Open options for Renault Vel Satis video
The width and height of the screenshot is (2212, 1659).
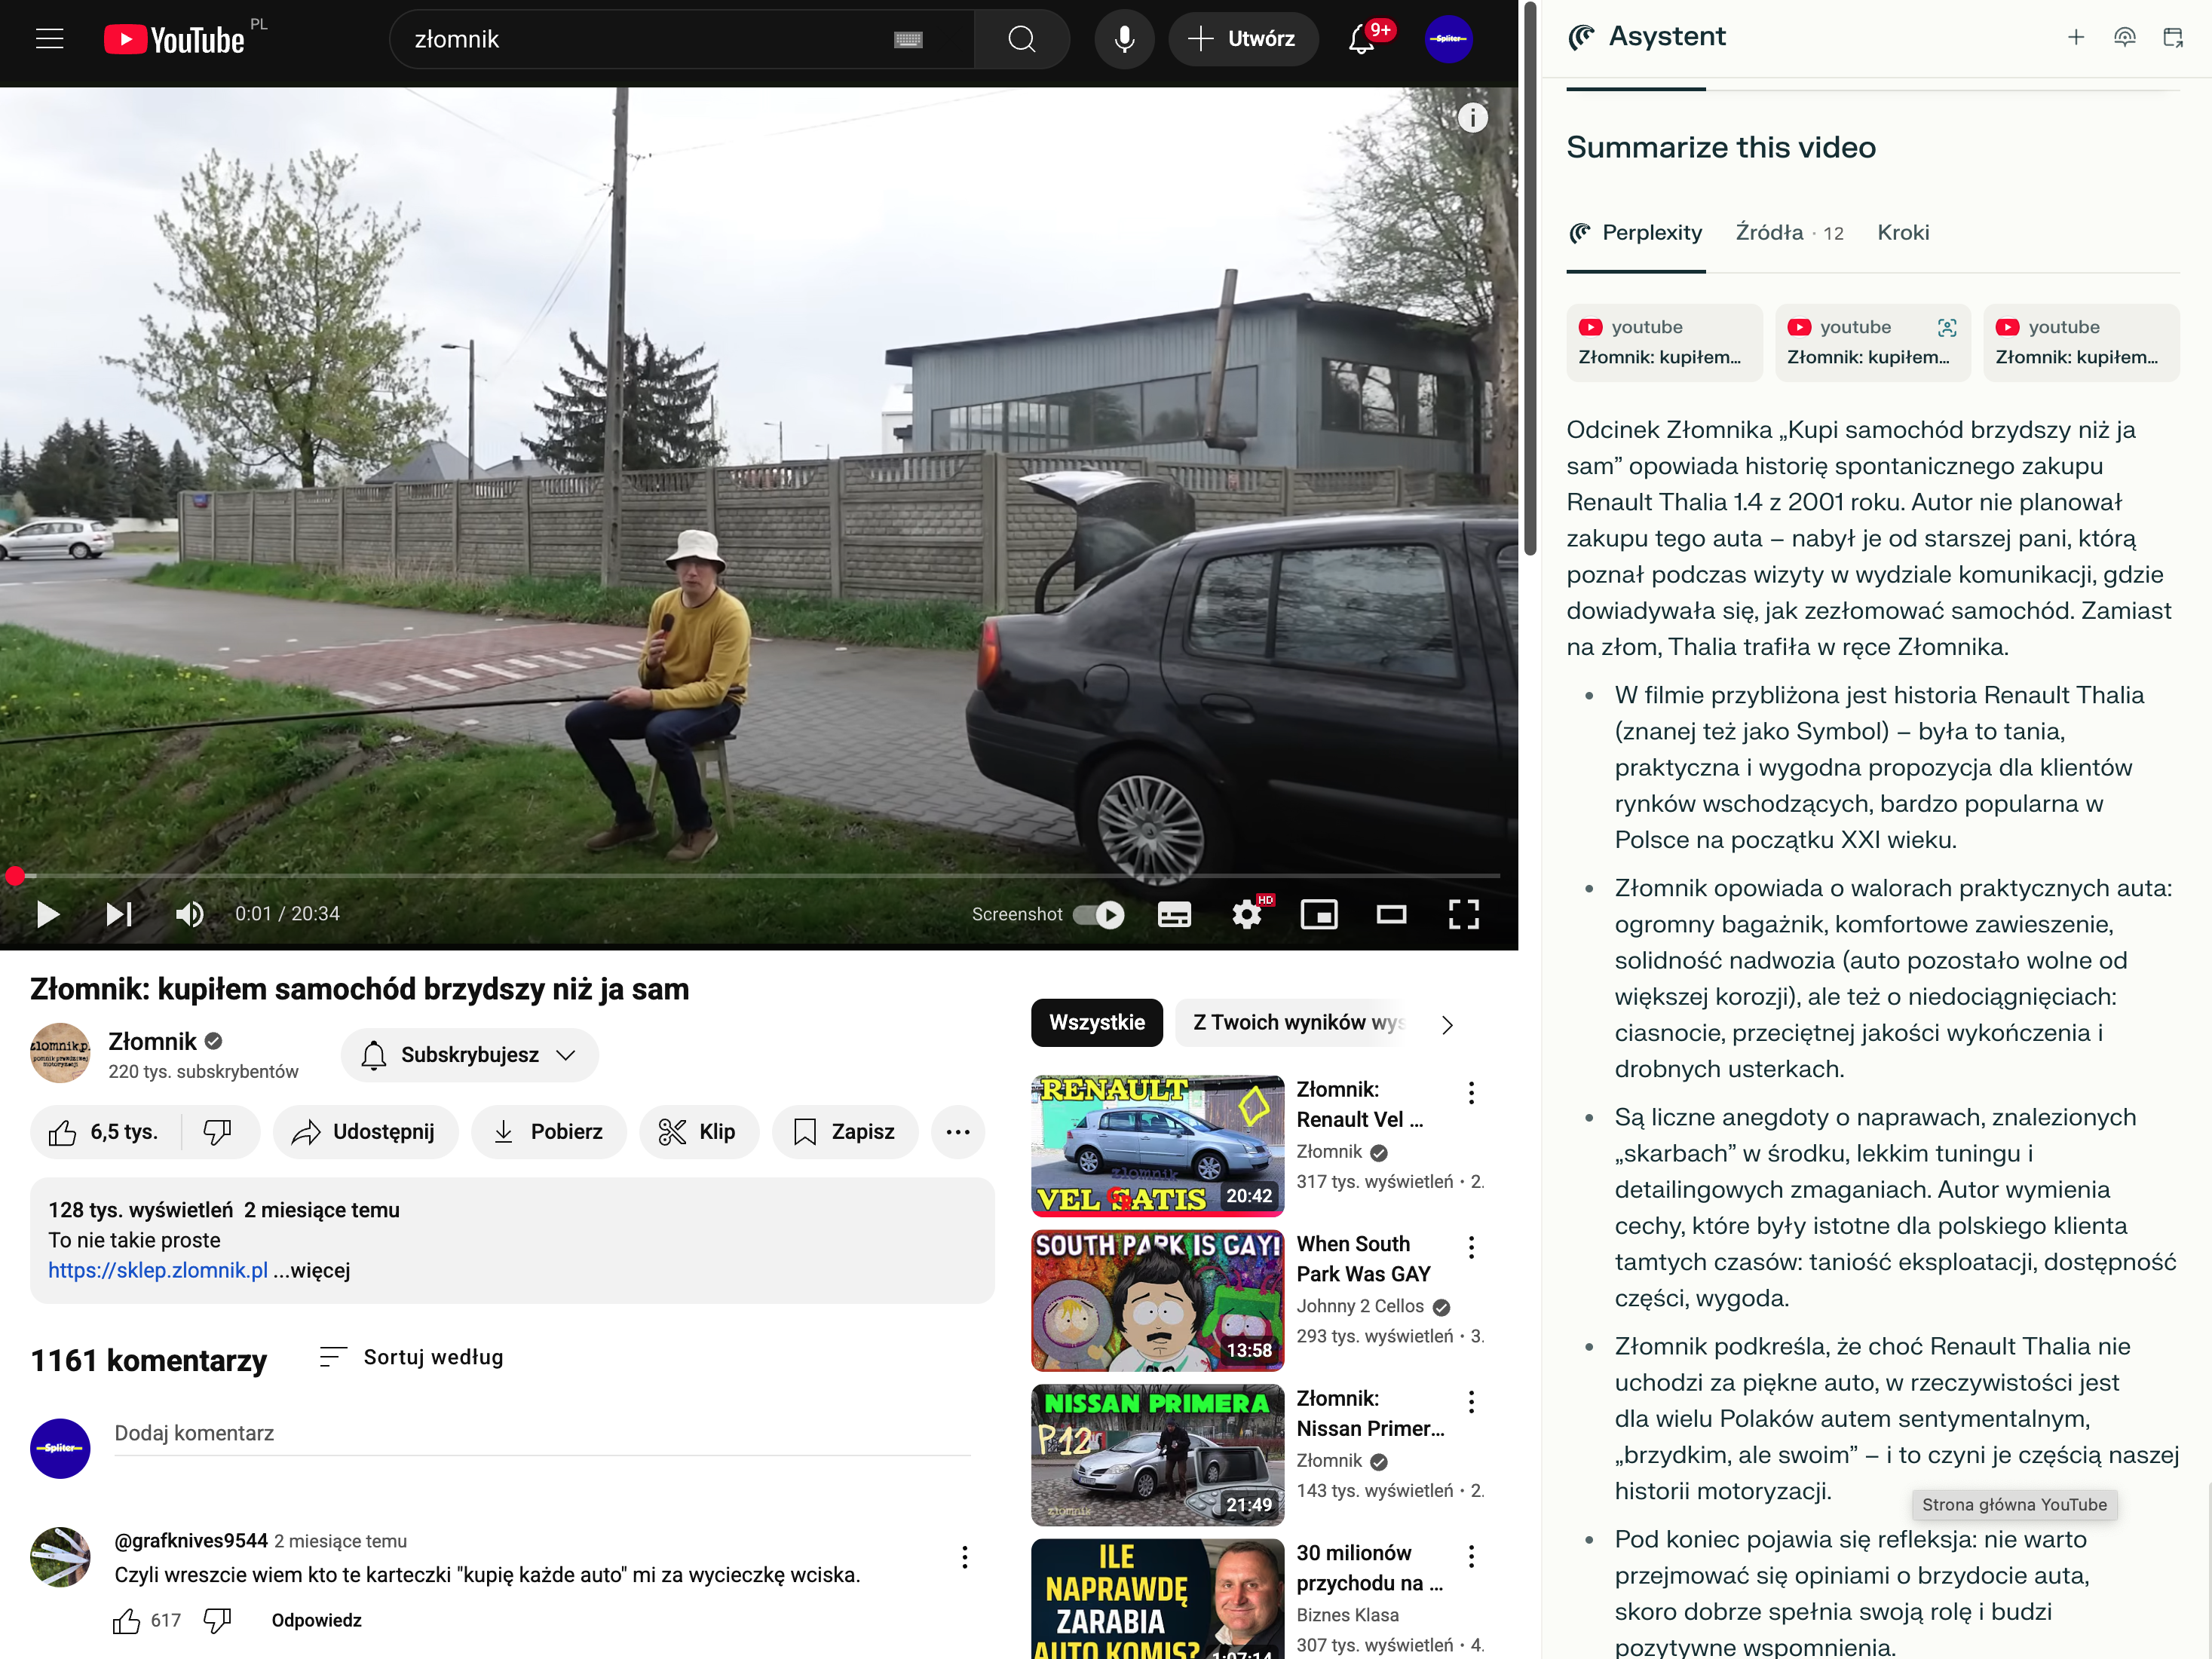tap(1471, 1093)
